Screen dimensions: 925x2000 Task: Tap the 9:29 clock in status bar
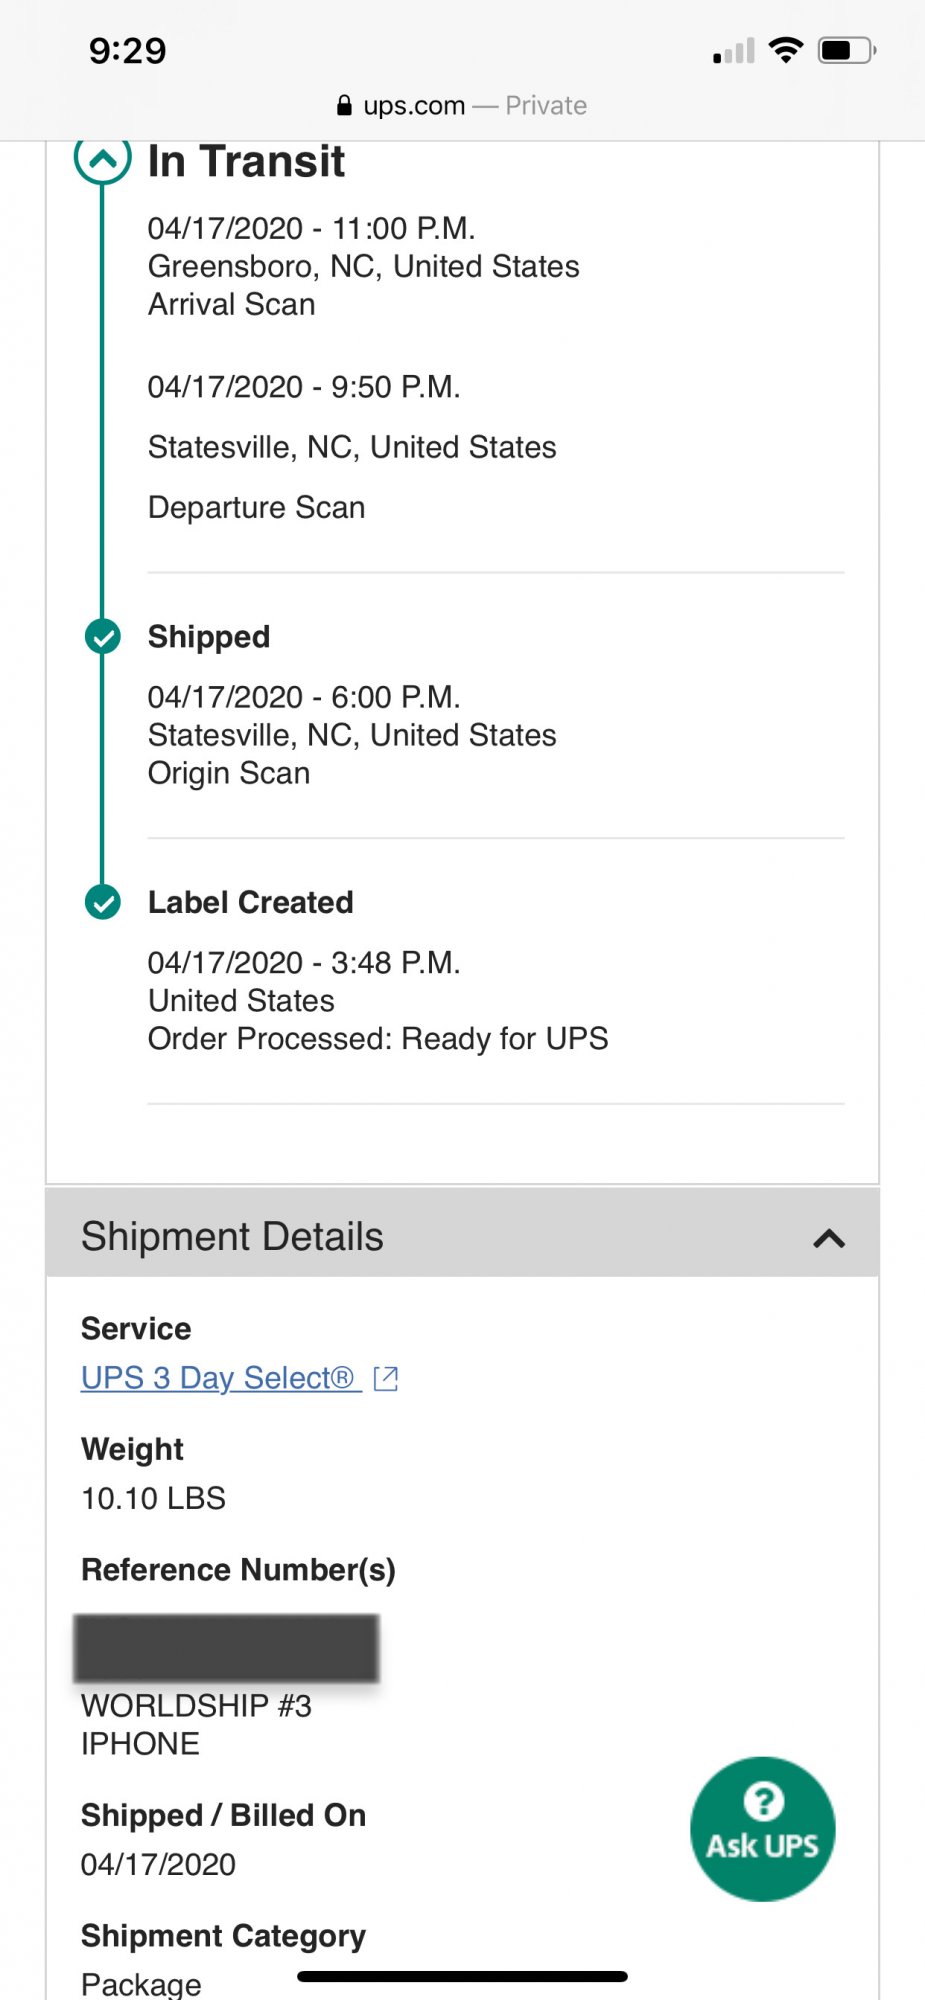128,50
